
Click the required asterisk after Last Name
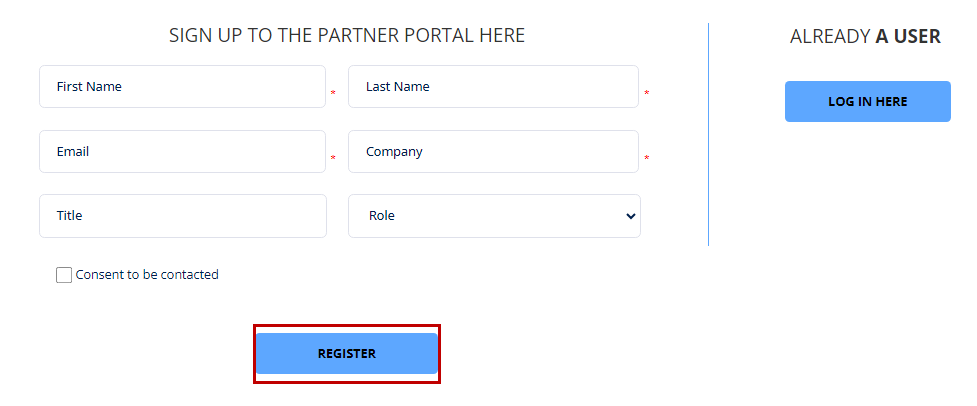[x=646, y=94]
